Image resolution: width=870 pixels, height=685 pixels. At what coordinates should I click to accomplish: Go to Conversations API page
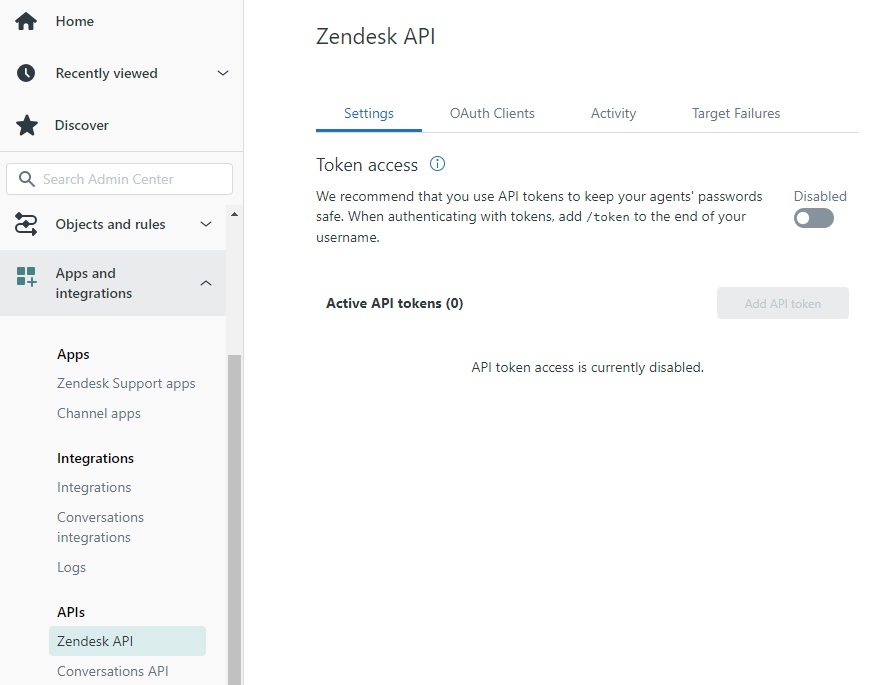pyautogui.click(x=112, y=671)
